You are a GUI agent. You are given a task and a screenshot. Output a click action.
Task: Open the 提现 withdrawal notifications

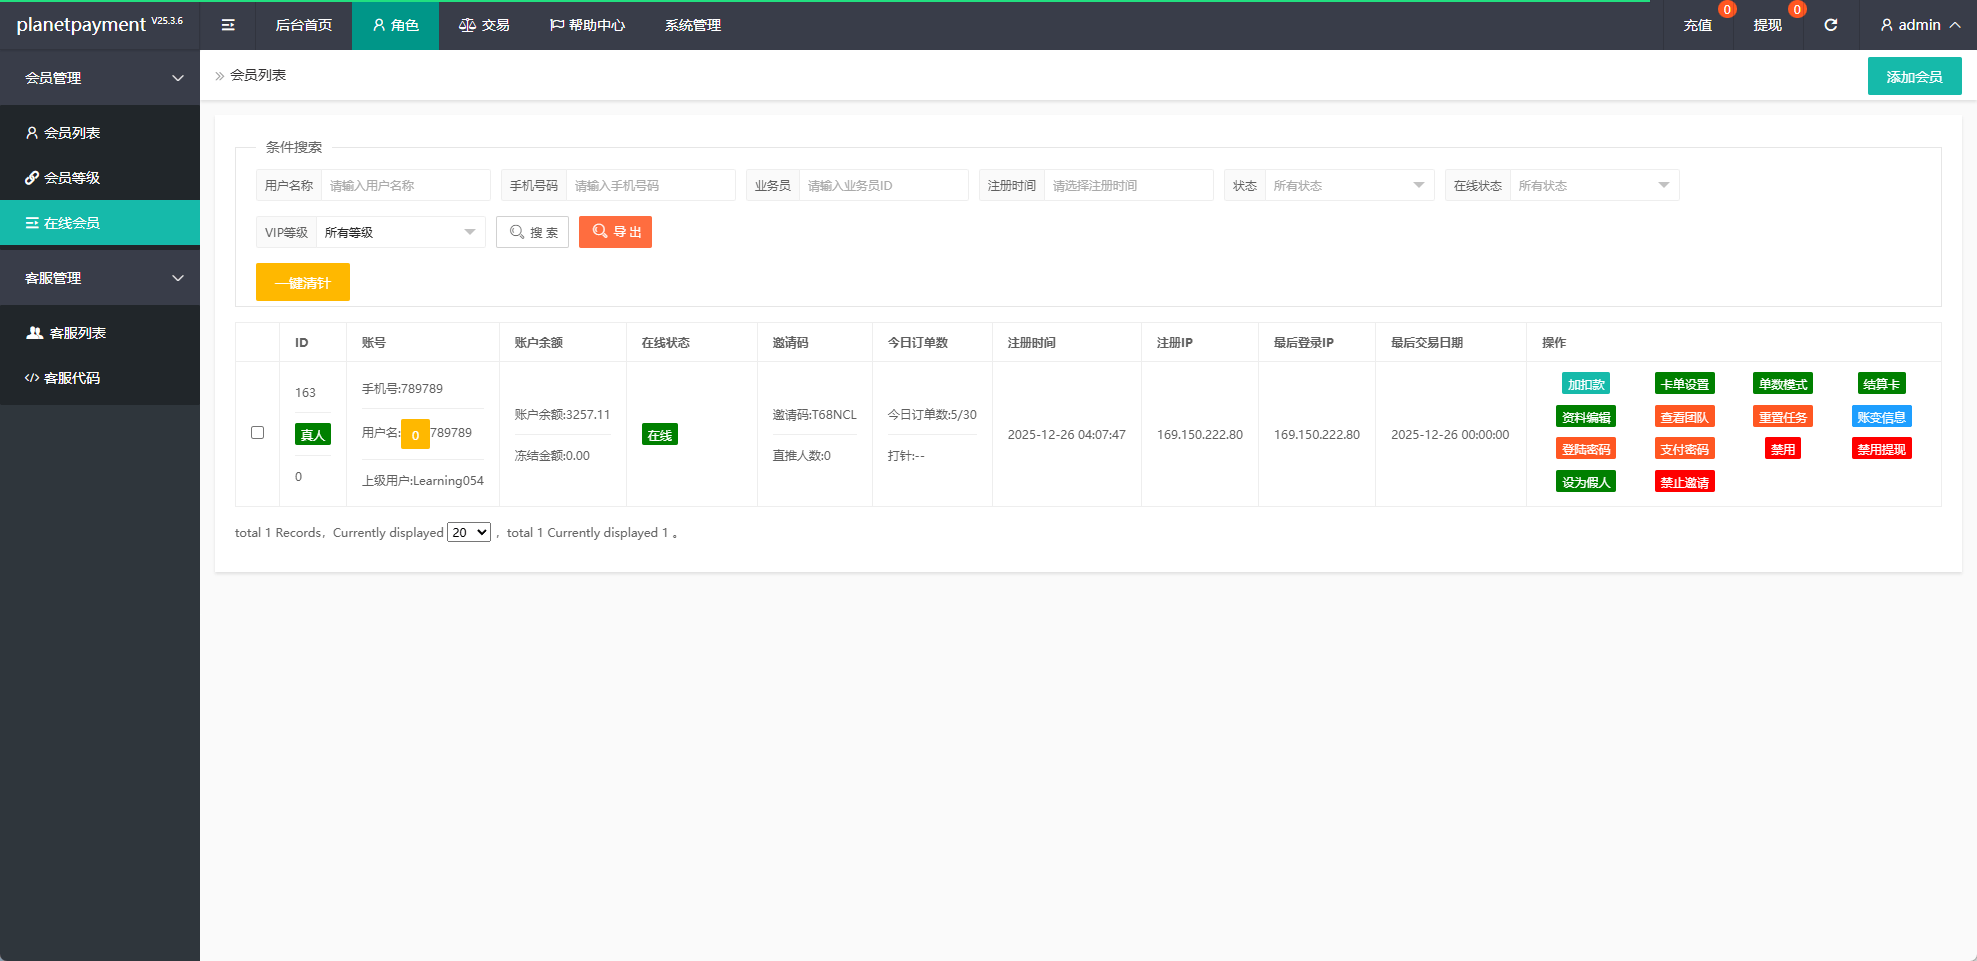1767,25
